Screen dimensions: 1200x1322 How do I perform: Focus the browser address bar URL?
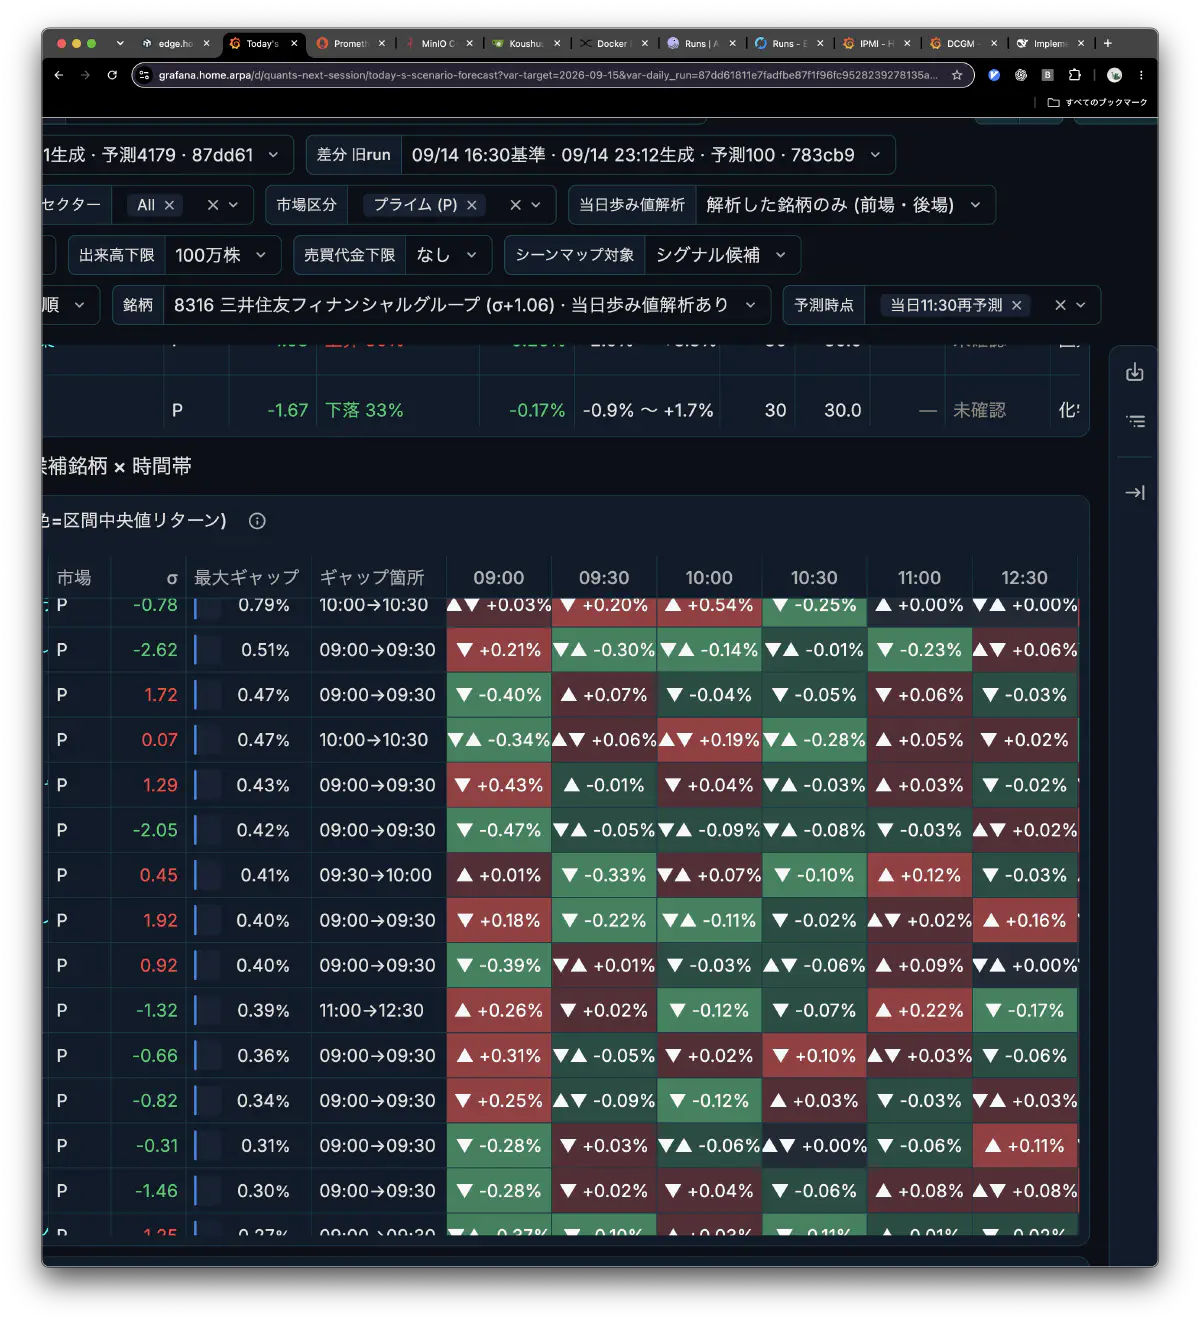[548, 75]
